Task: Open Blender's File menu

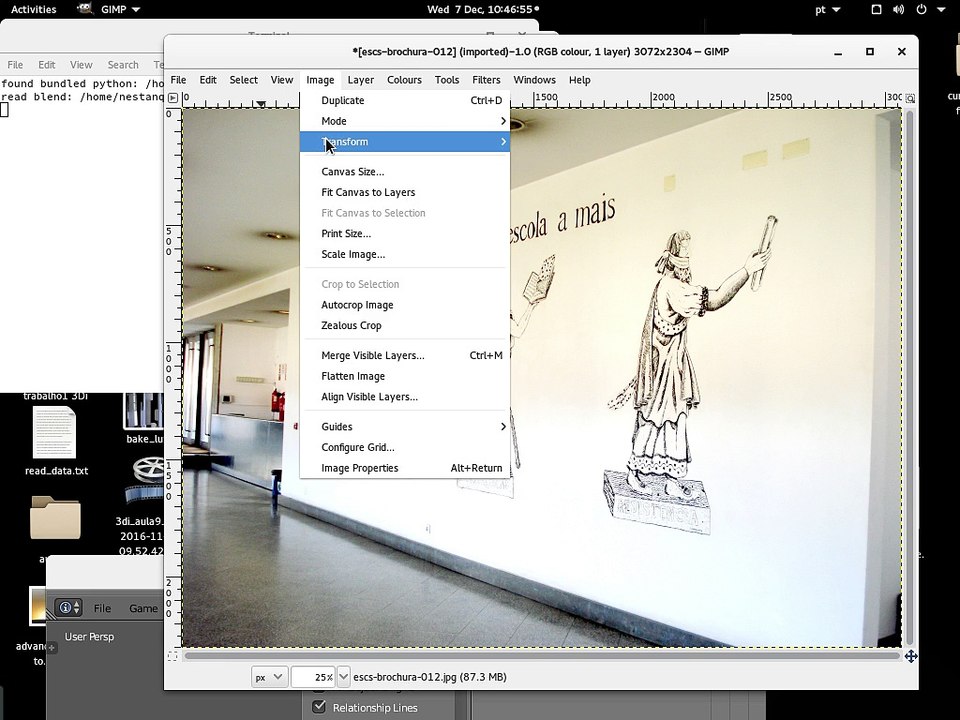Action: click(102, 609)
